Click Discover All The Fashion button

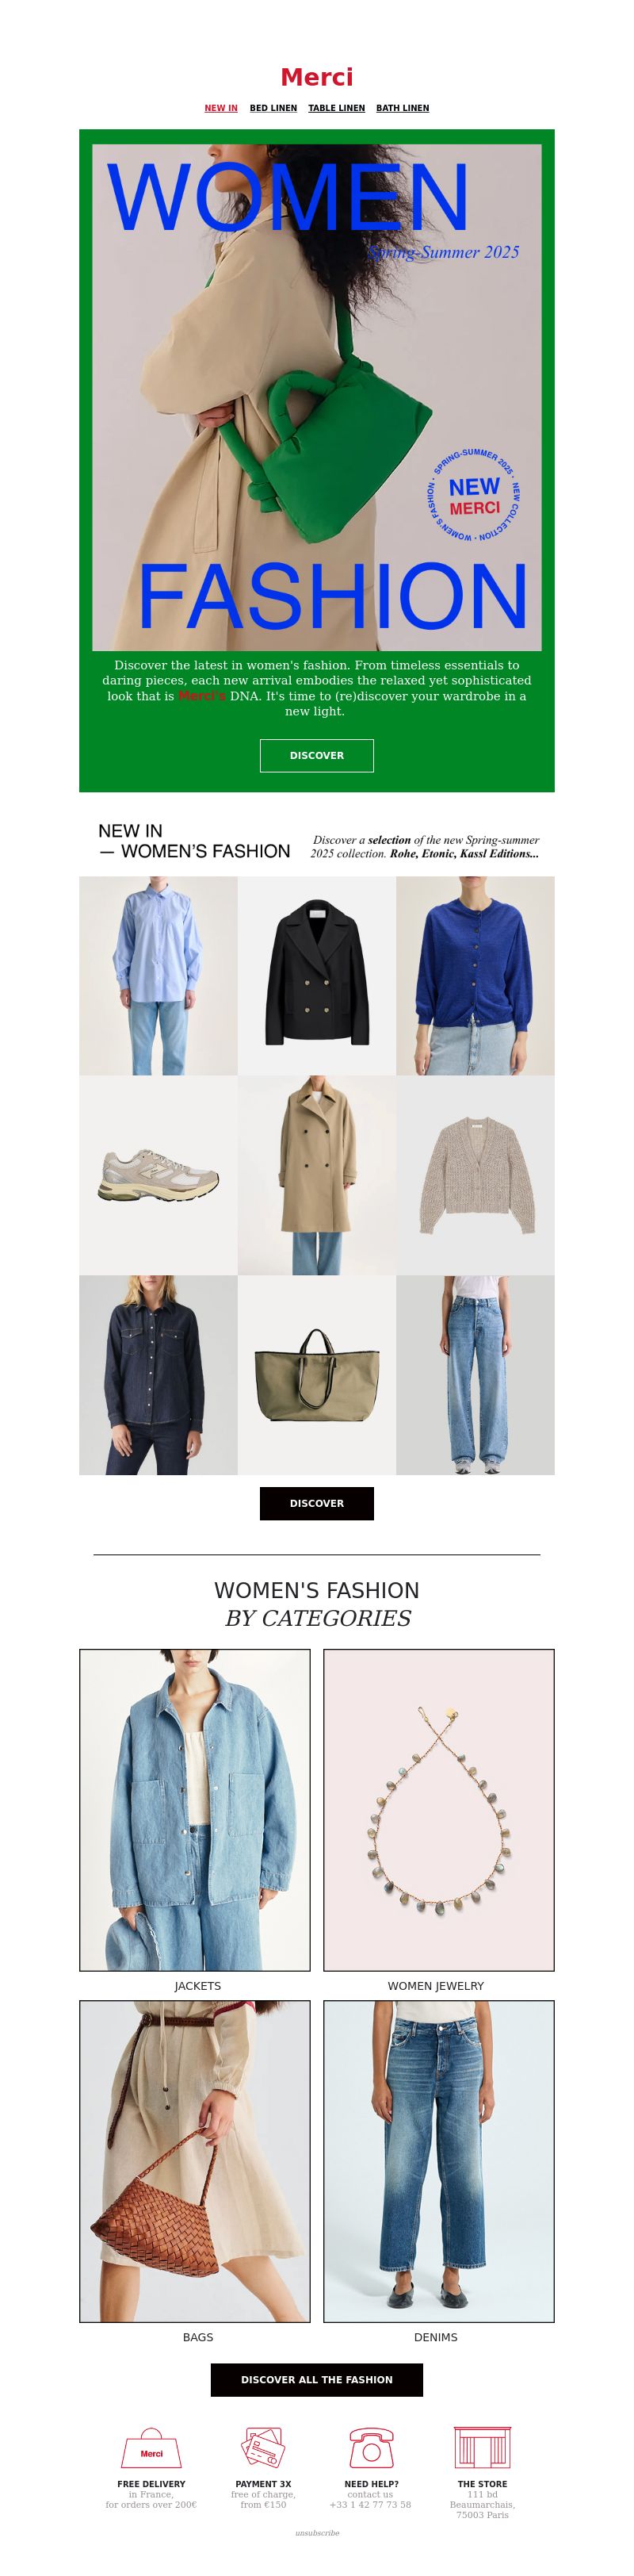point(317,2379)
